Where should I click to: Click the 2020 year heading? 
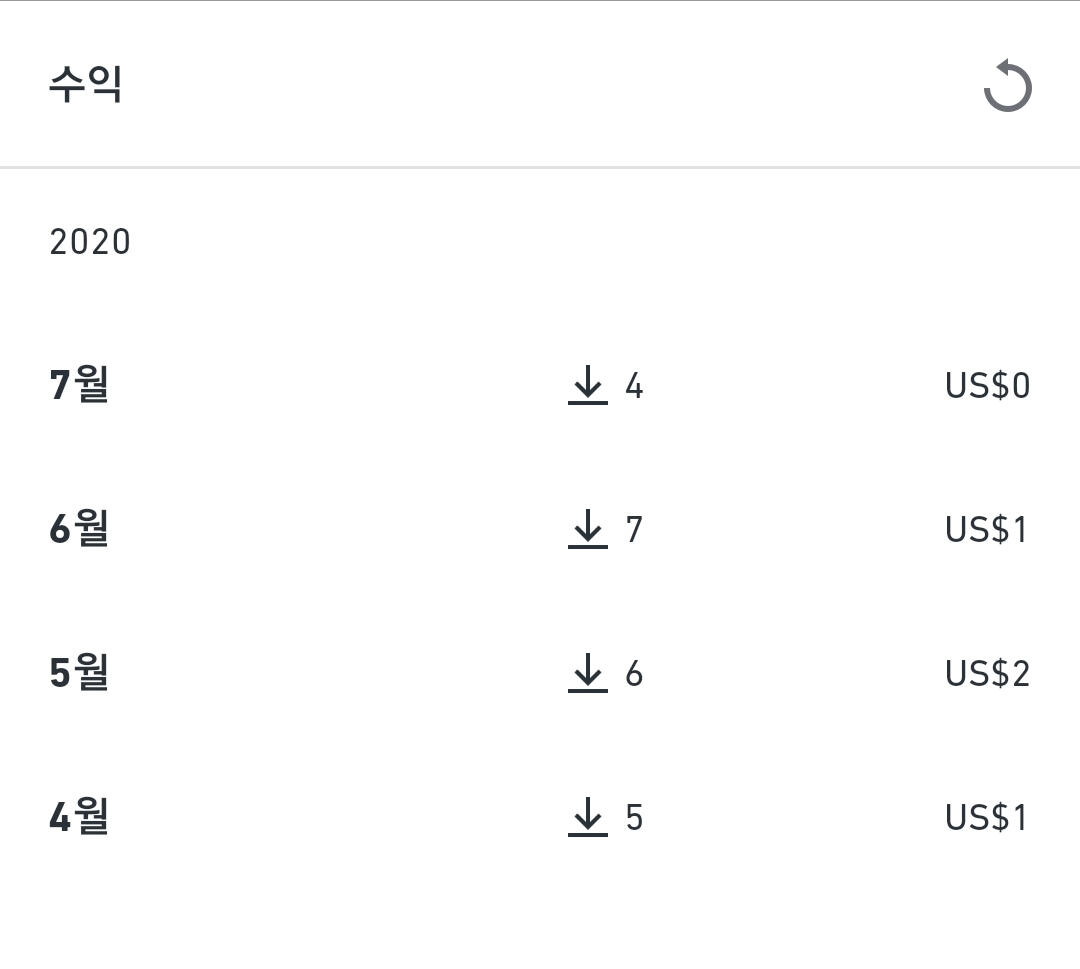point(90,242)
